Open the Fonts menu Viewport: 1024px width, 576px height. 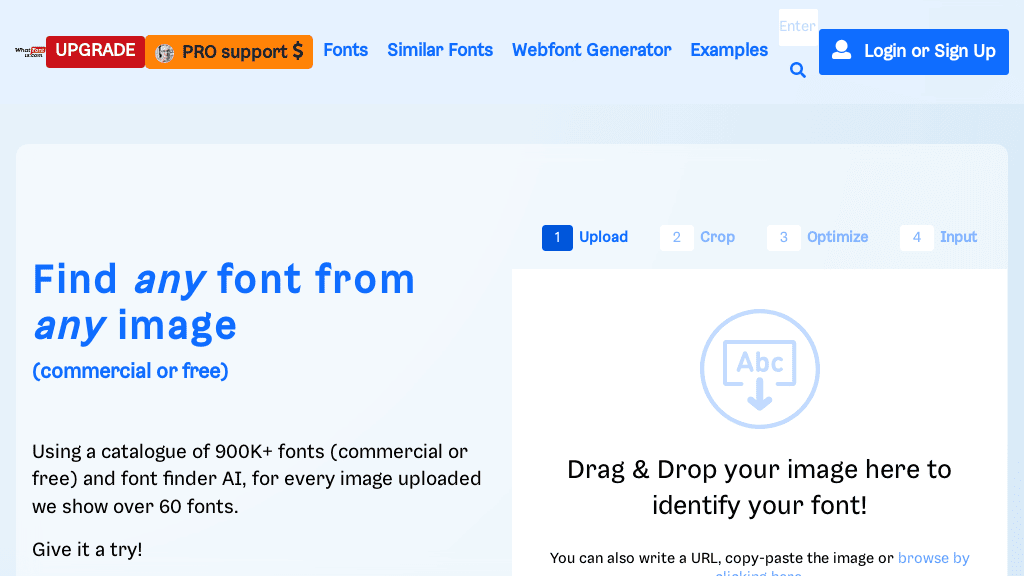tap(345, 49)
